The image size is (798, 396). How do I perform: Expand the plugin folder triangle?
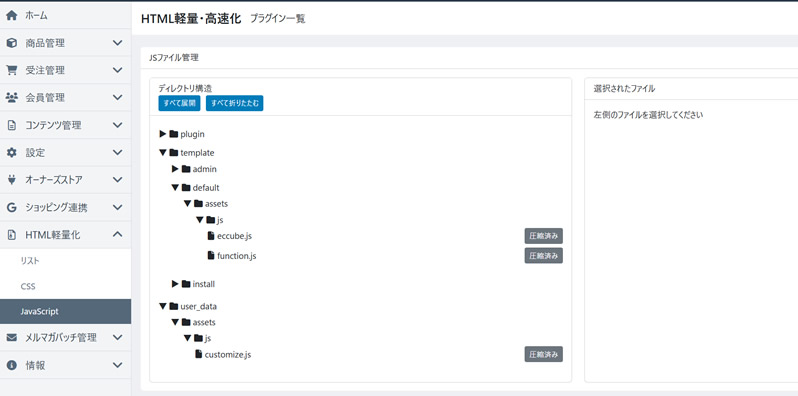pos(163,134)
